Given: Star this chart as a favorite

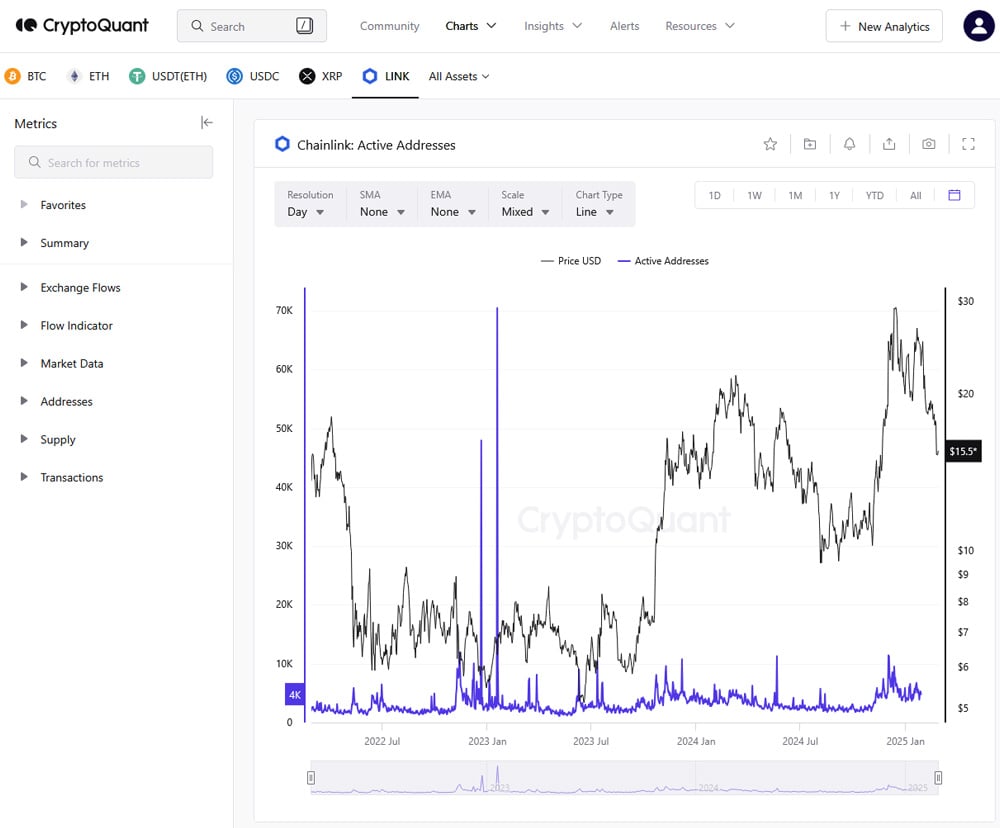Looking at the screenshot, I should tap(770, 144).
